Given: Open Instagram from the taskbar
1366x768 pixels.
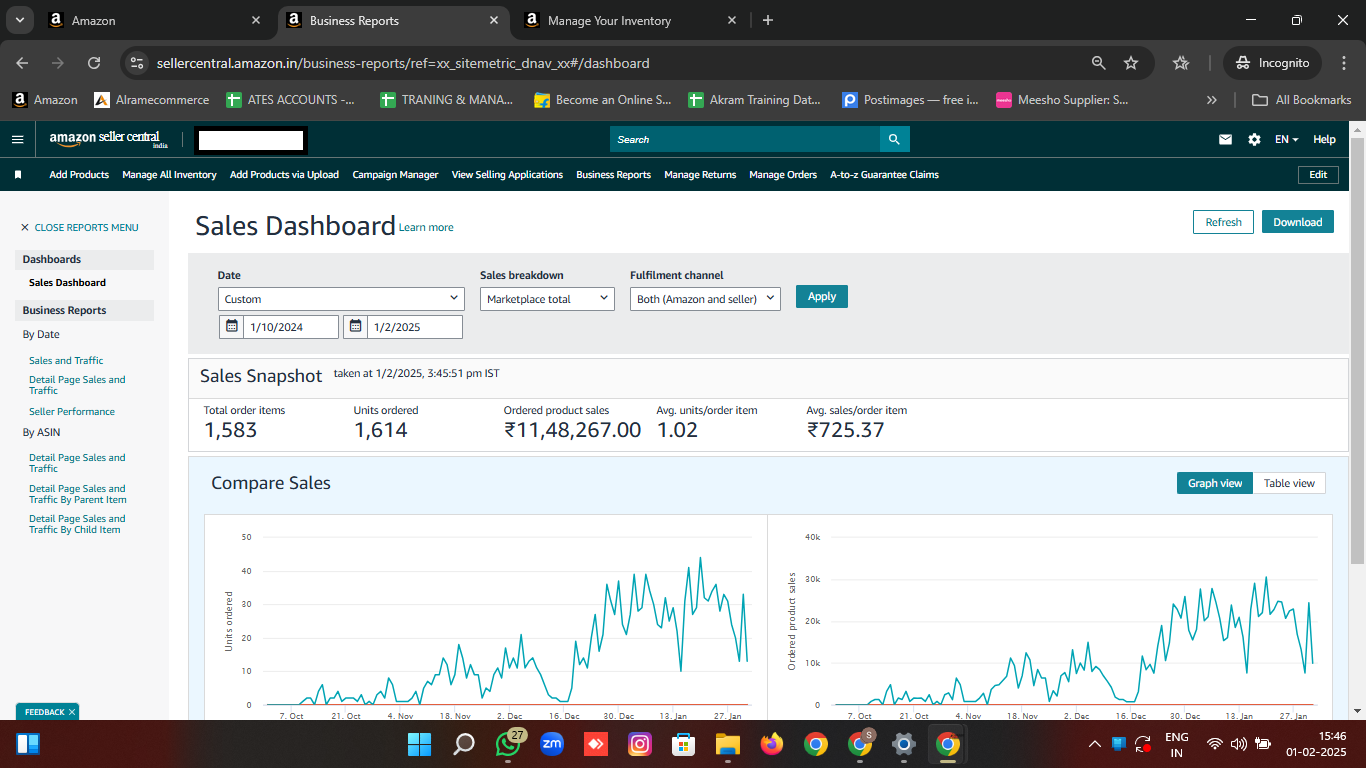Looking at the screenshot, I should click(x=640, y=744).
